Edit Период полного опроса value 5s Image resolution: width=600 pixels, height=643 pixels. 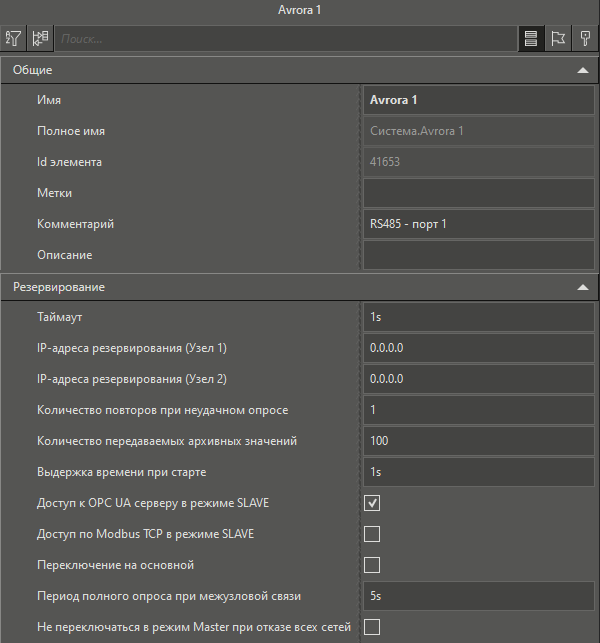tap(479, 596)
